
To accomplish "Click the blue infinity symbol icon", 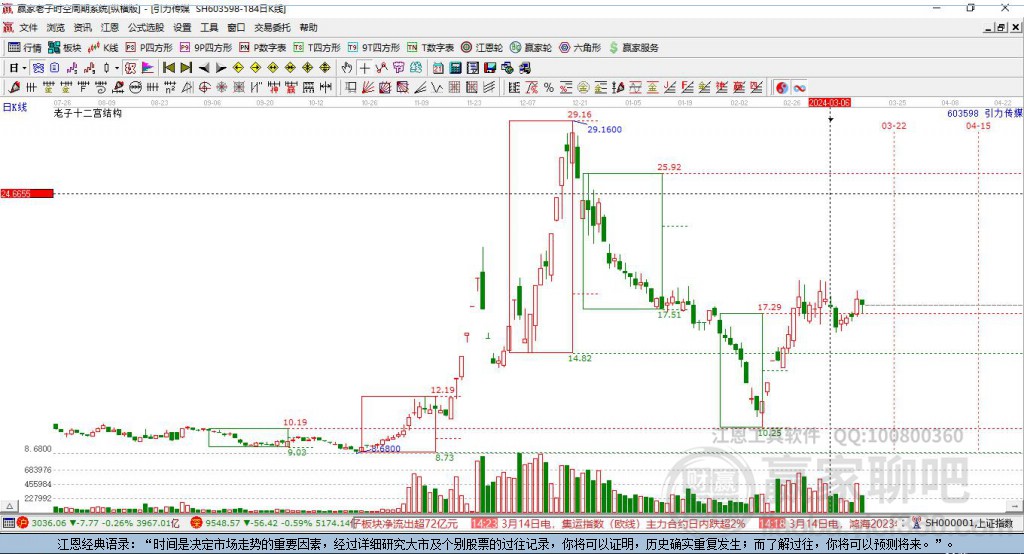I will tap(799, 88).
